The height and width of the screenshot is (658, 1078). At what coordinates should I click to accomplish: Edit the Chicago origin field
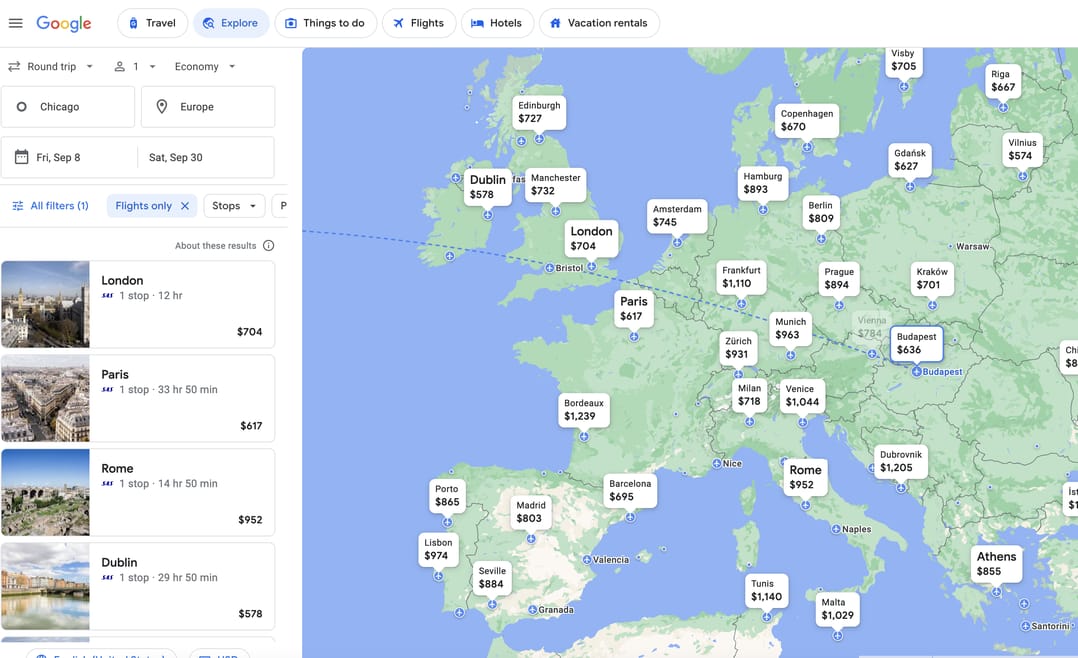tap(68, 107)
